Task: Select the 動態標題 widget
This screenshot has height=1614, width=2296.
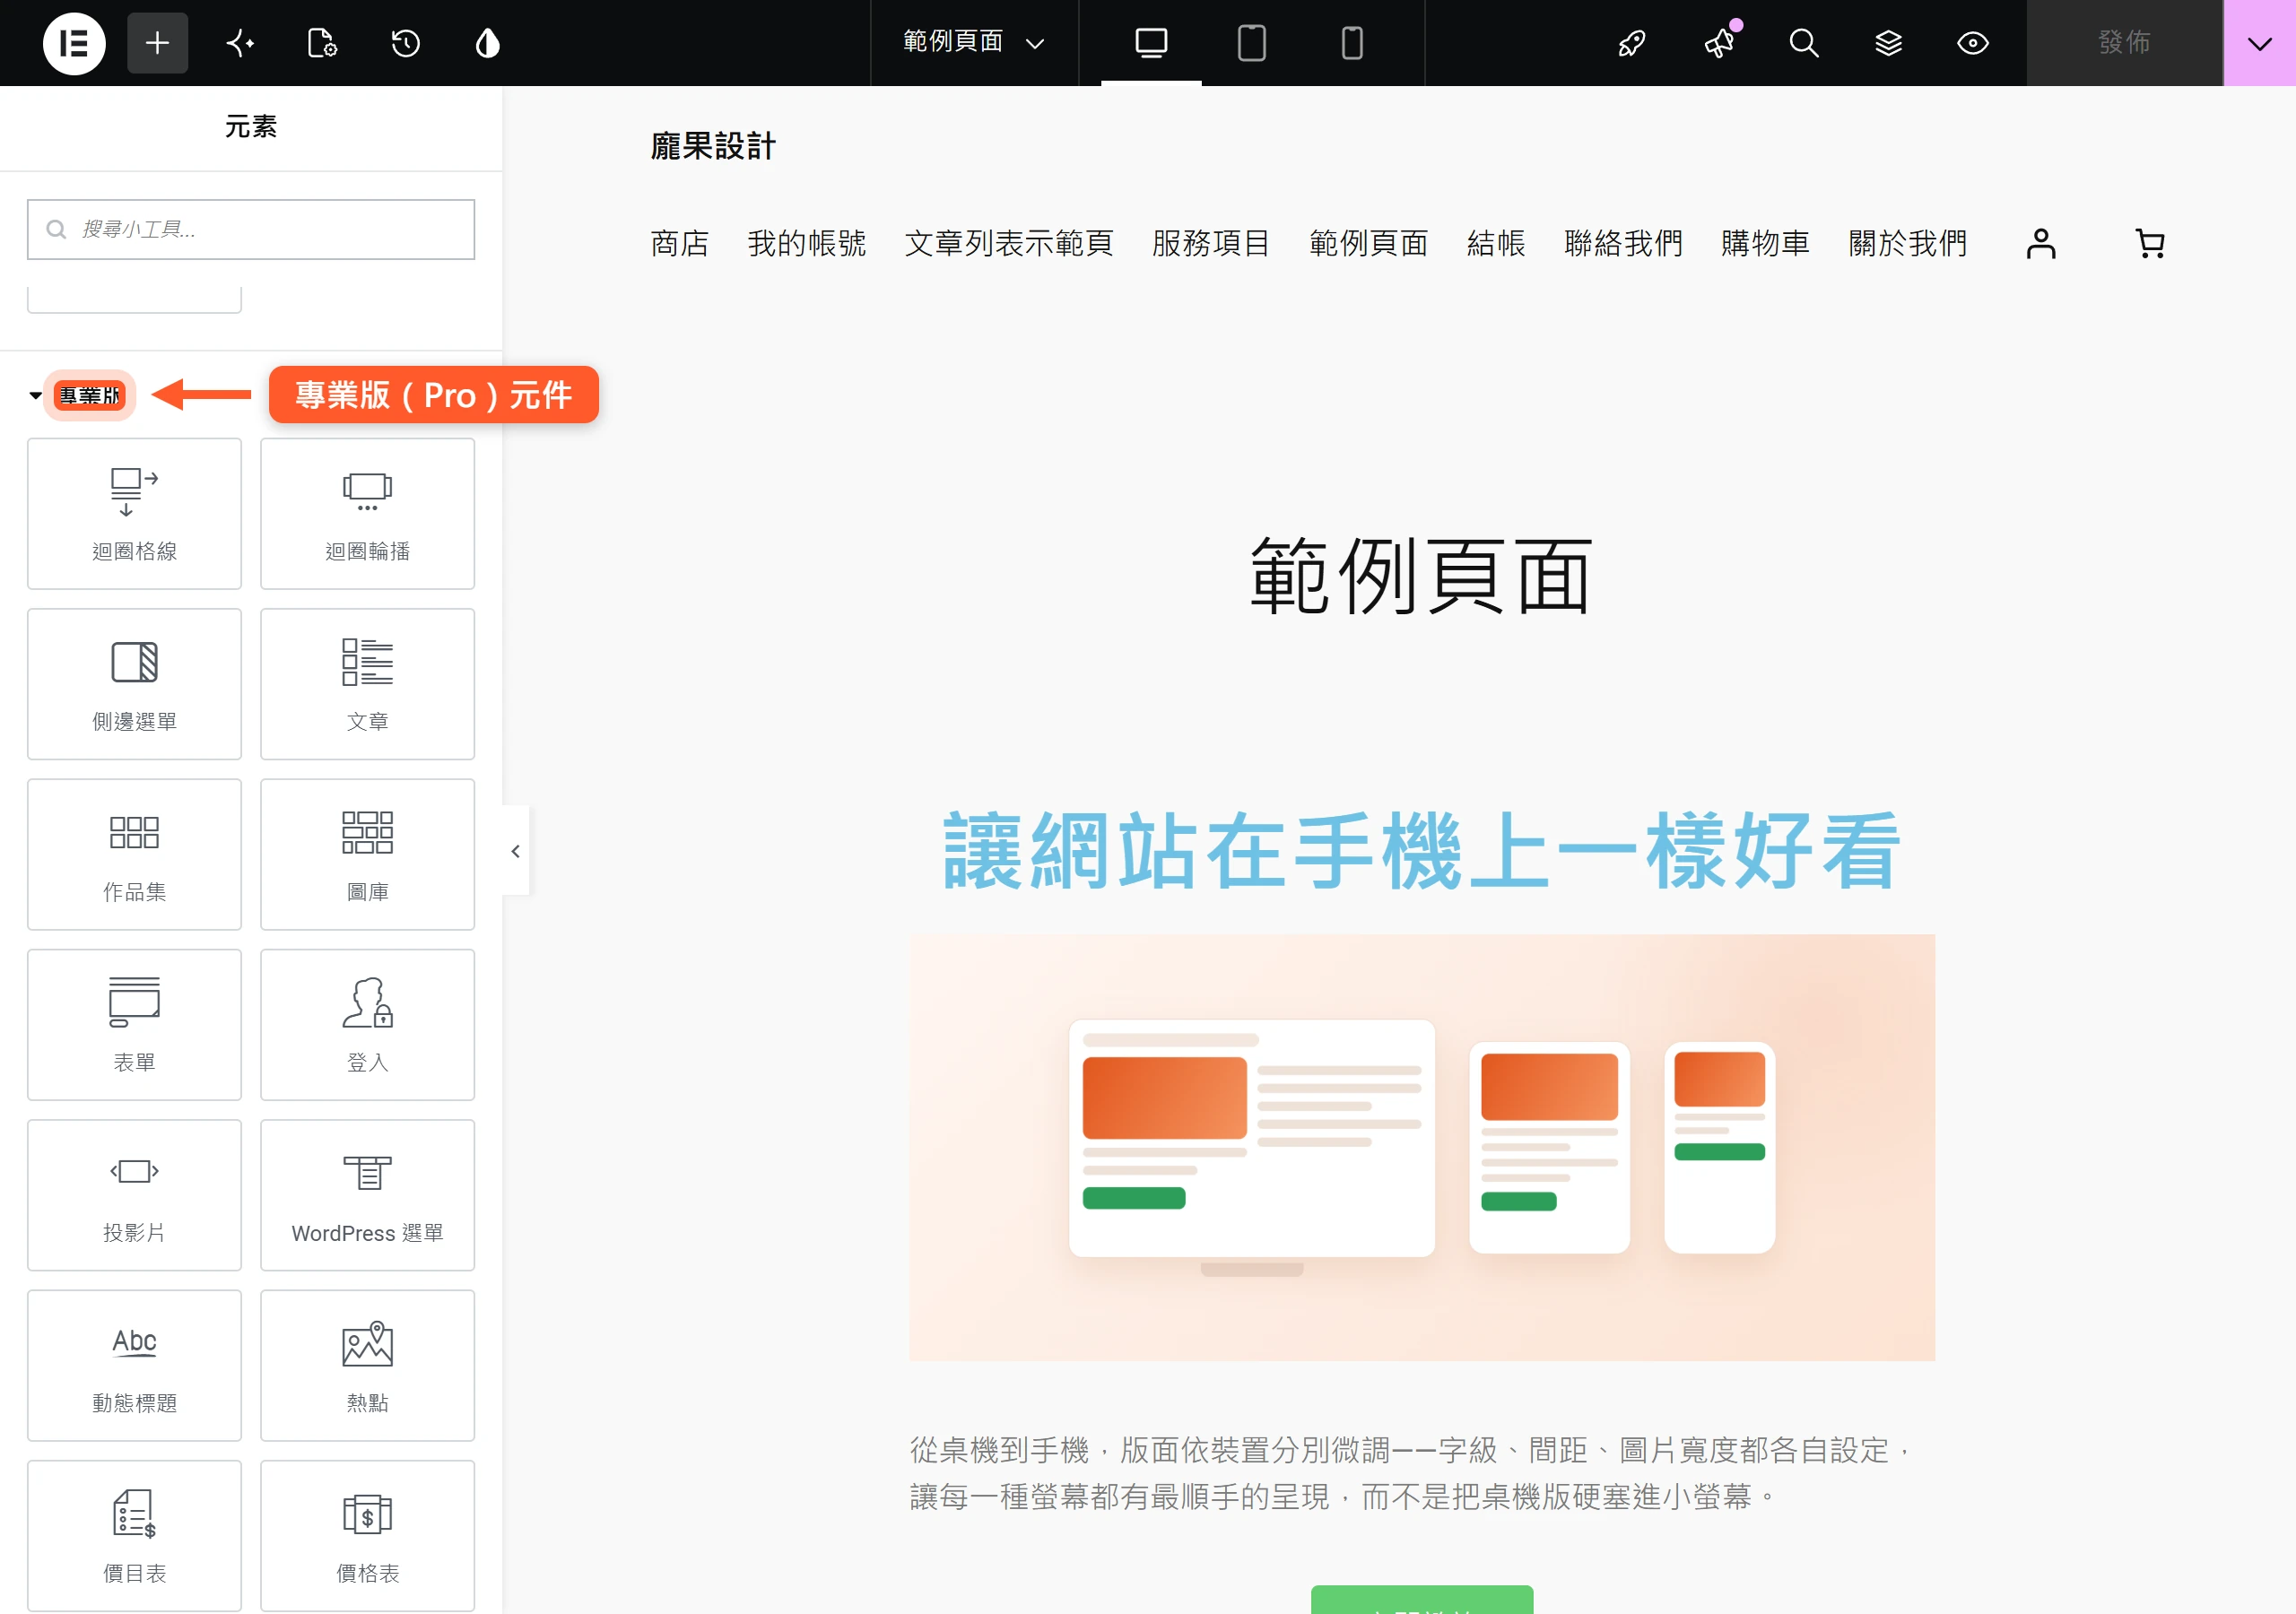Action: pyautogui.click(x=134, y=1365)
